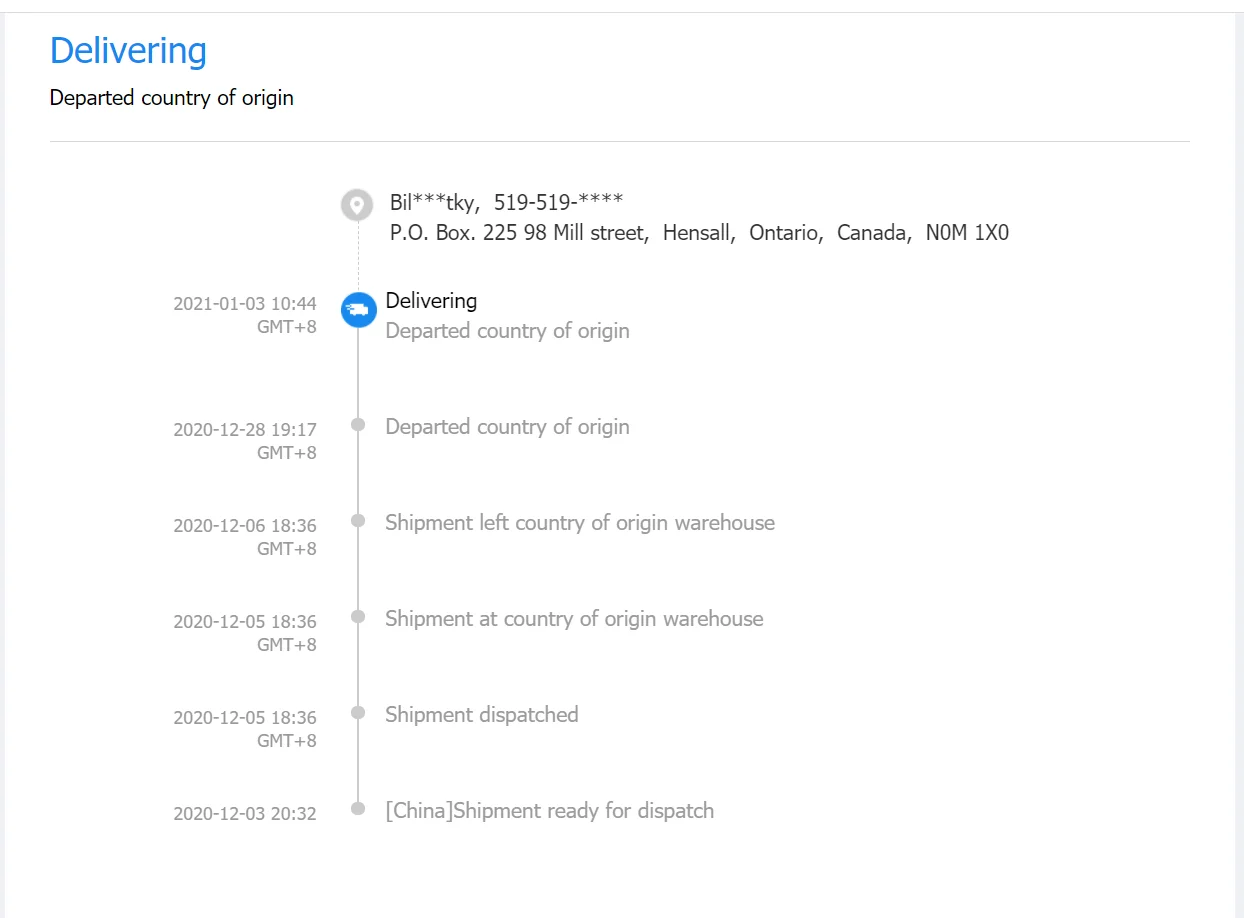Screen dimensions: 1244x918
Task: Click the location pin icon beside the address
Action: tap(357, 205)
